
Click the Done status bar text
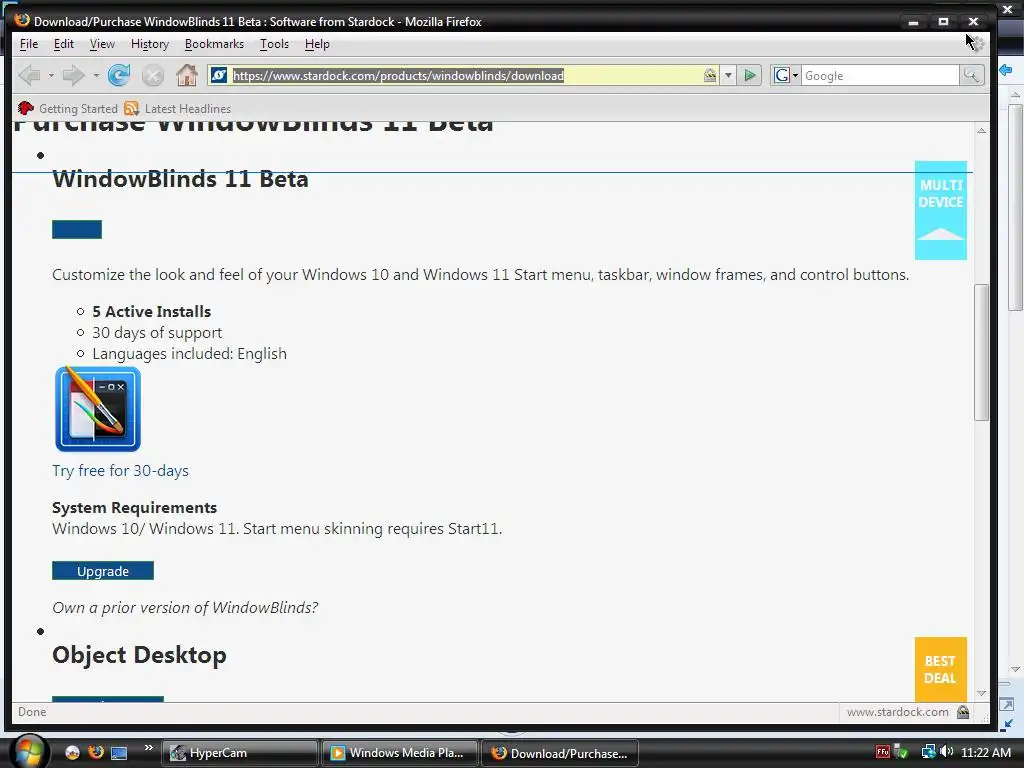[32, 712]
